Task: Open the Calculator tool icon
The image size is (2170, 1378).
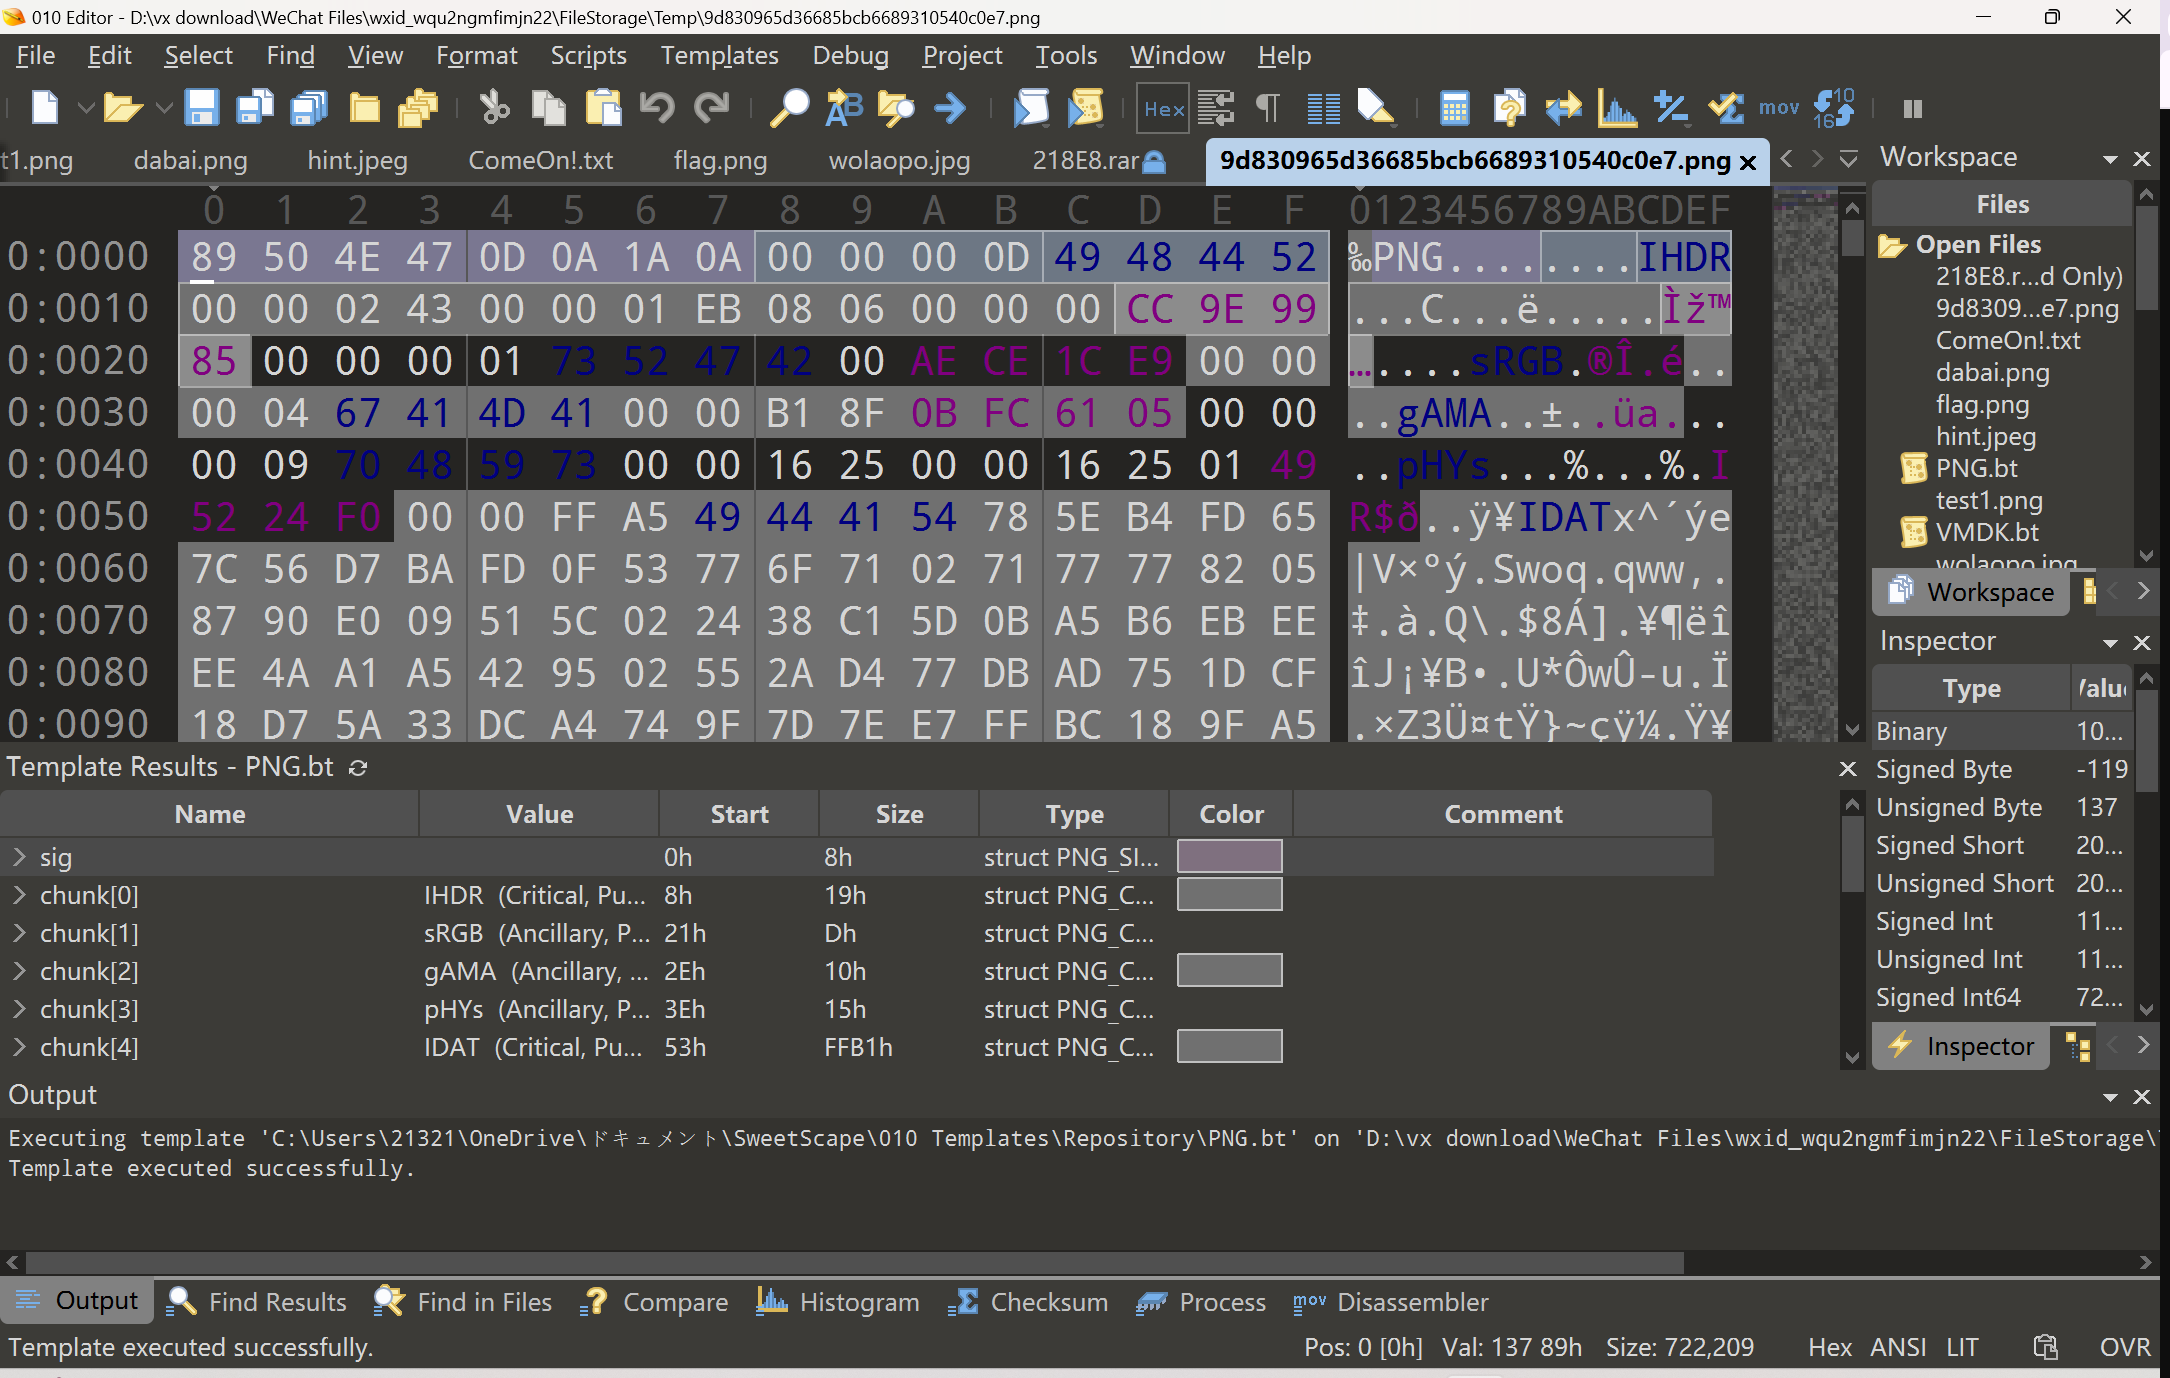Action: 1454,107
